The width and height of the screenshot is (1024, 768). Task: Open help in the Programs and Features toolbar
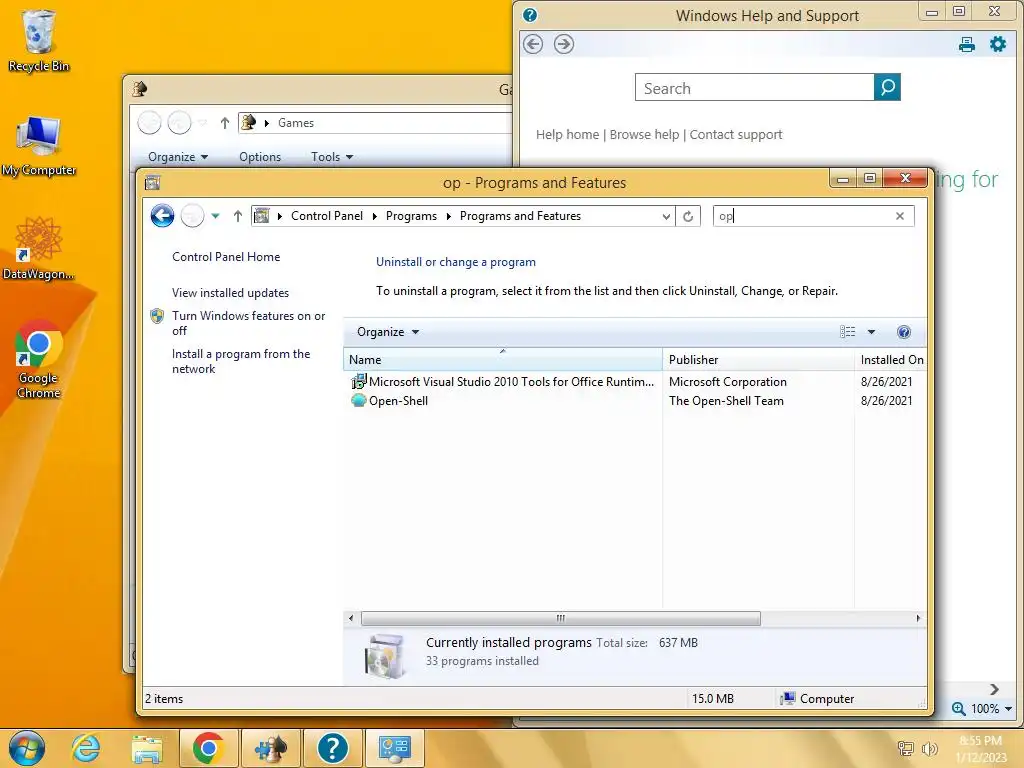pos(904,332)
